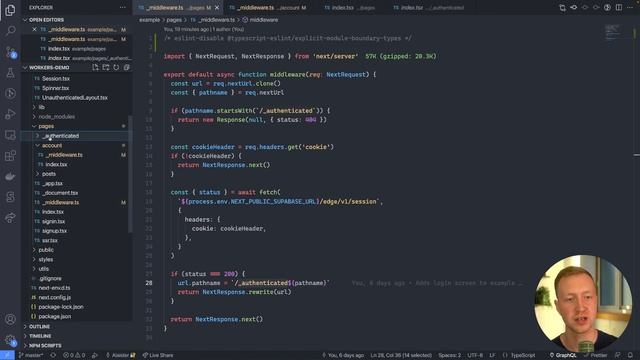Close _middleware.ts entry in Open Editors

point(34,29)
